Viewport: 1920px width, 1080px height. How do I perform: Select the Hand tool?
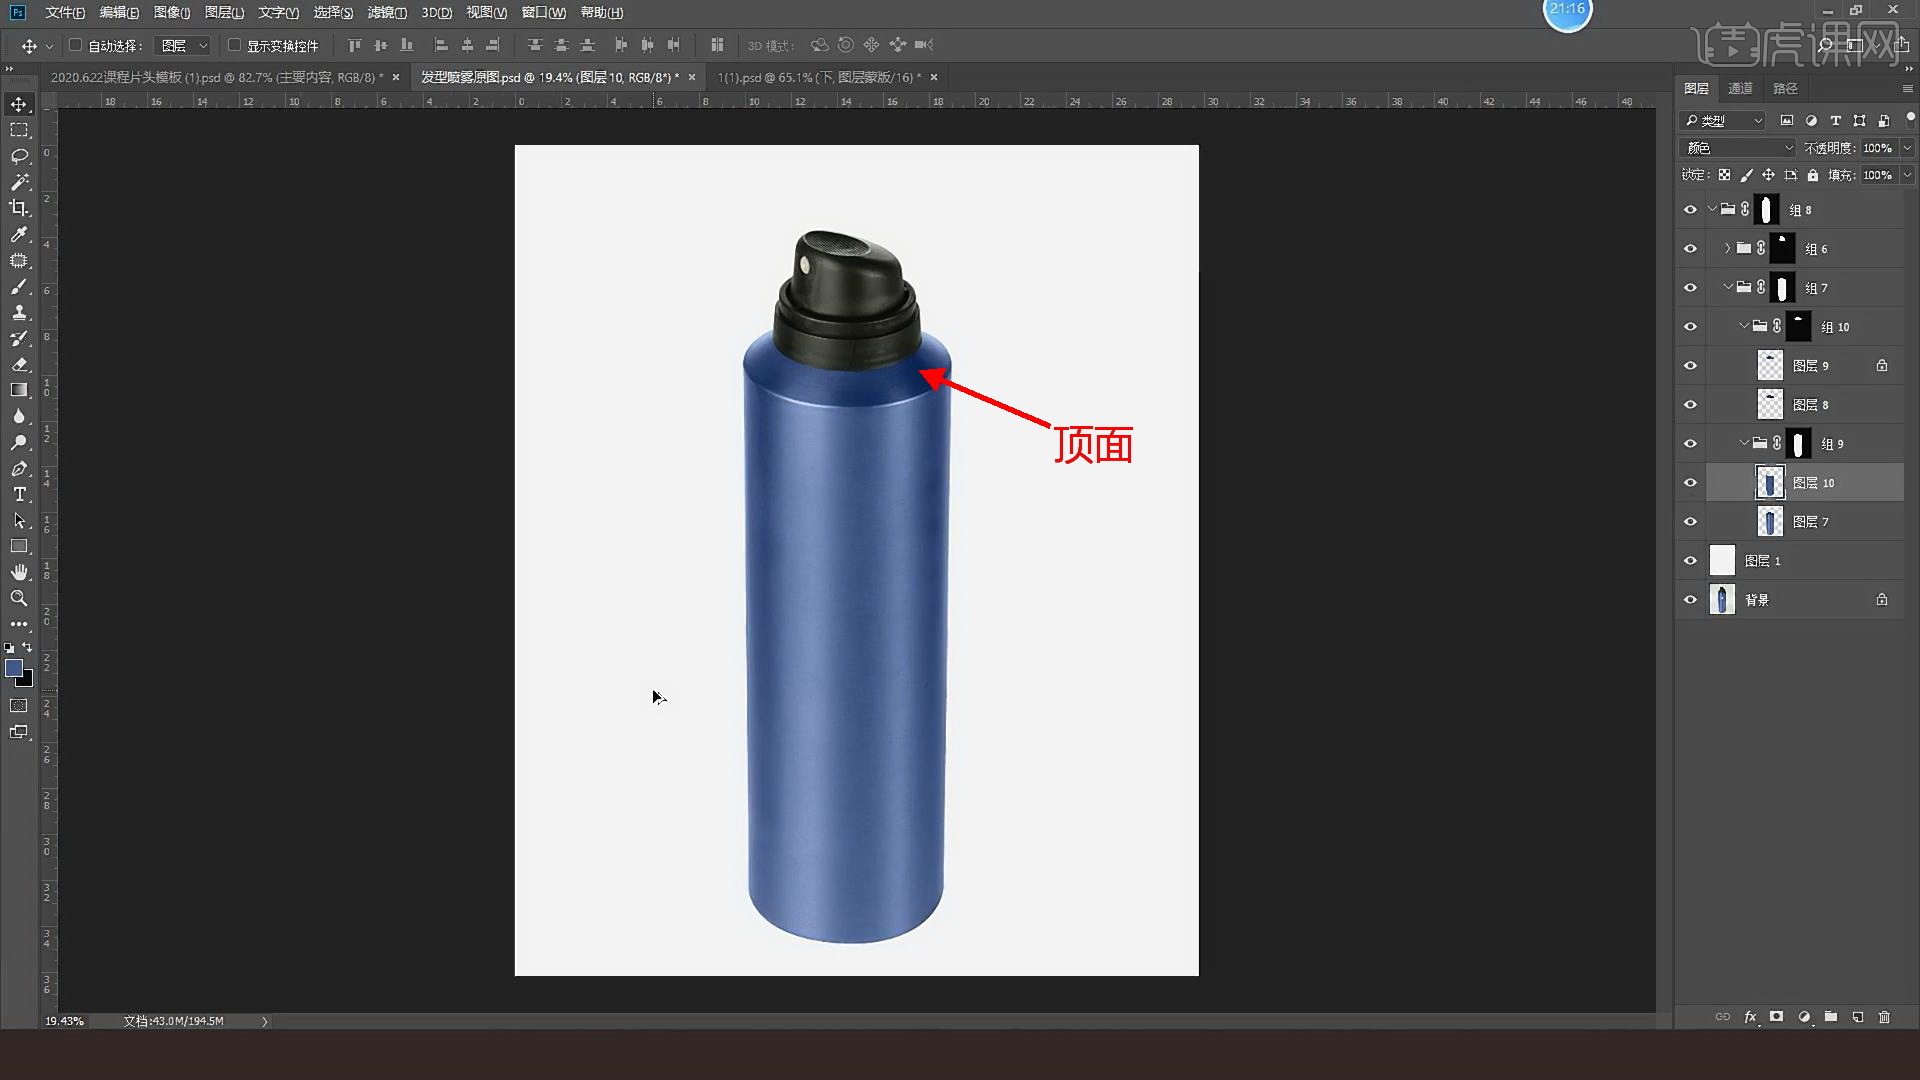[x=19, y=572]
